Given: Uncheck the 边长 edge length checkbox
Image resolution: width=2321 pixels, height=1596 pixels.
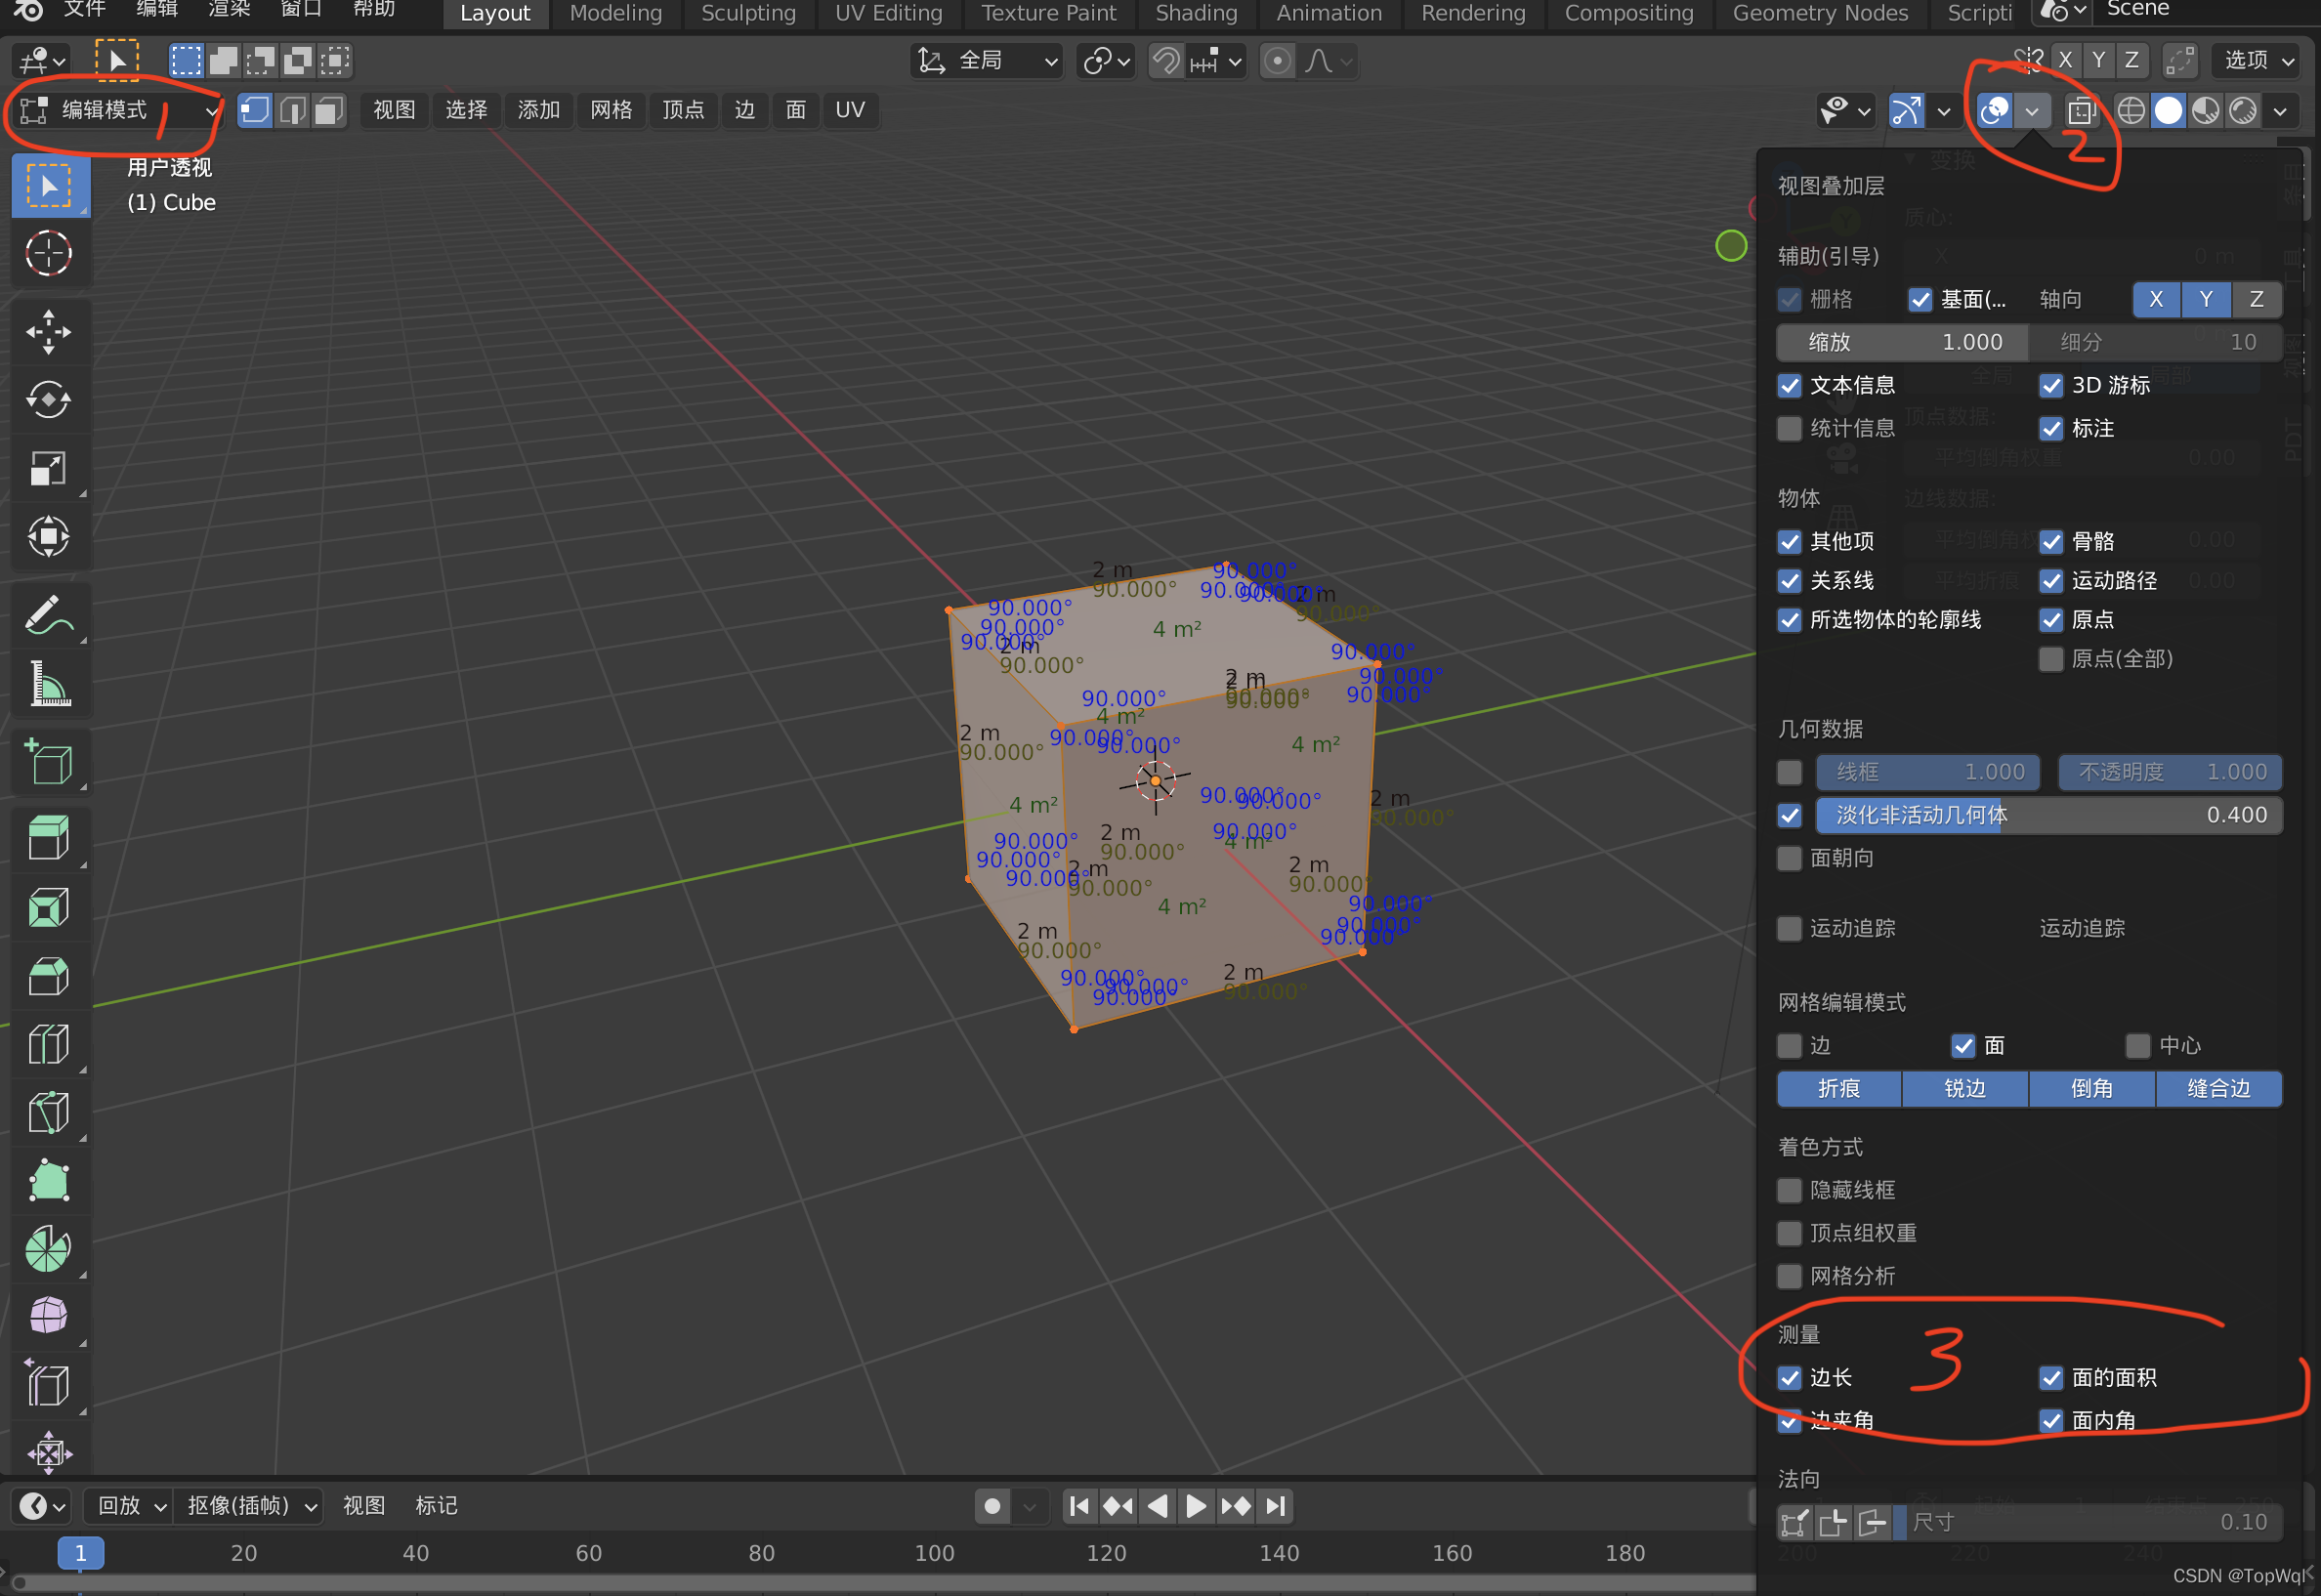Looking at the screenshot, I should click(x=1789, y=1377).
